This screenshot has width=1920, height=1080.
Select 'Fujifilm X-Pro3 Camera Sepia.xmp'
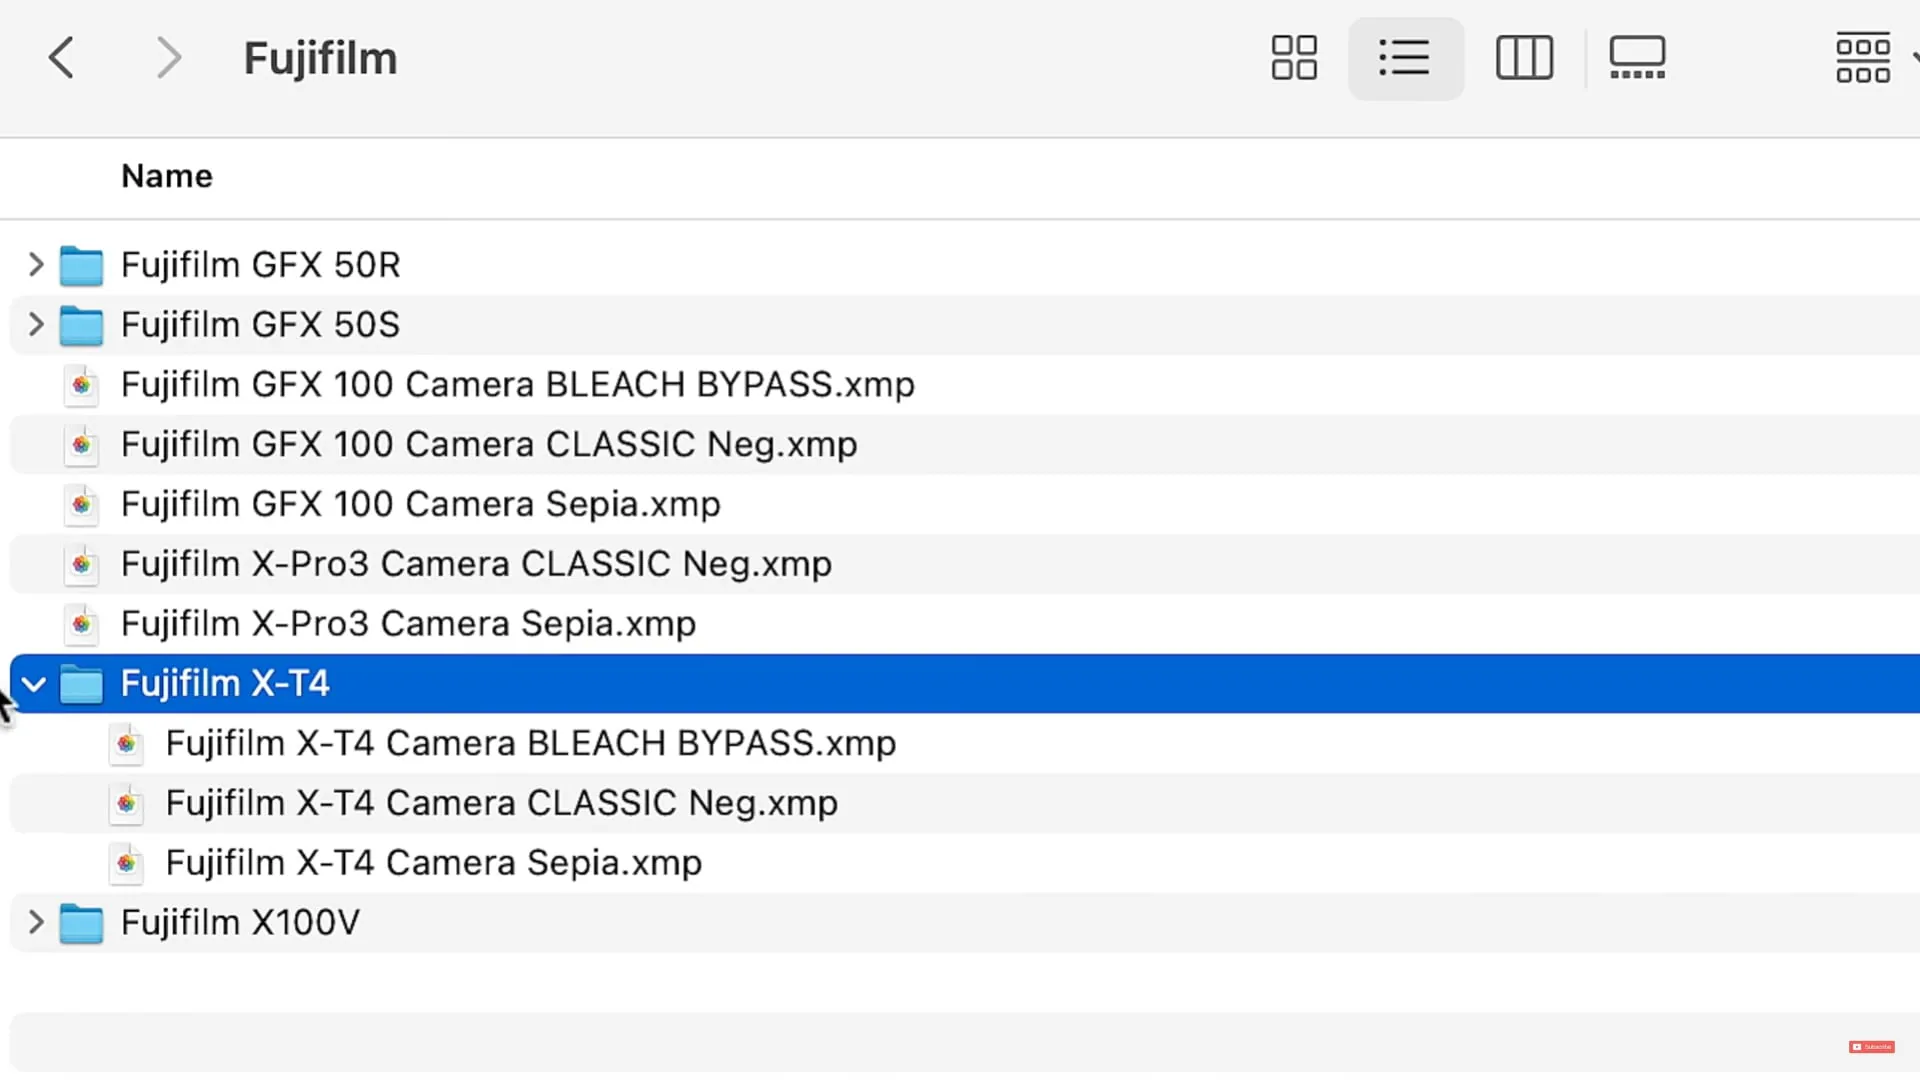(x=408, y=625)
